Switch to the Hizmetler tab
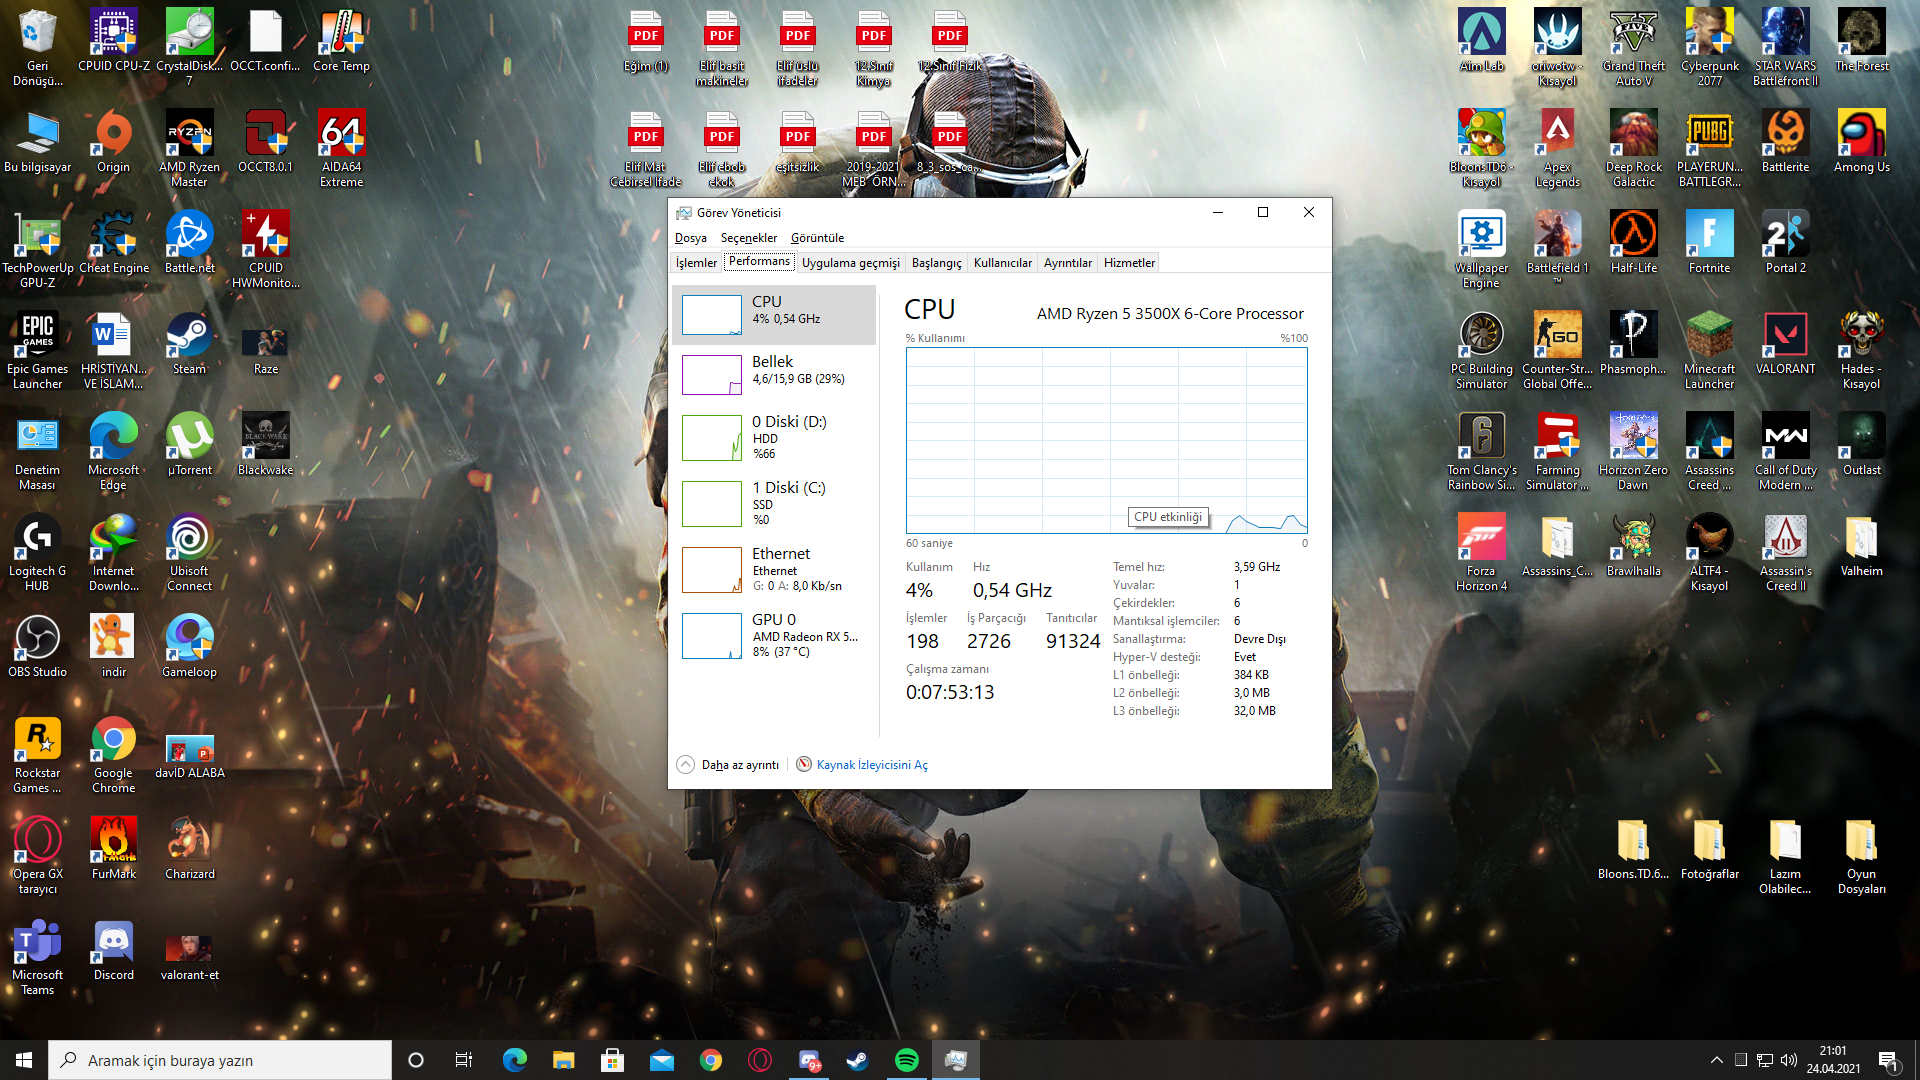This screenshot has height=1080, width=1920. (1129, 263)
